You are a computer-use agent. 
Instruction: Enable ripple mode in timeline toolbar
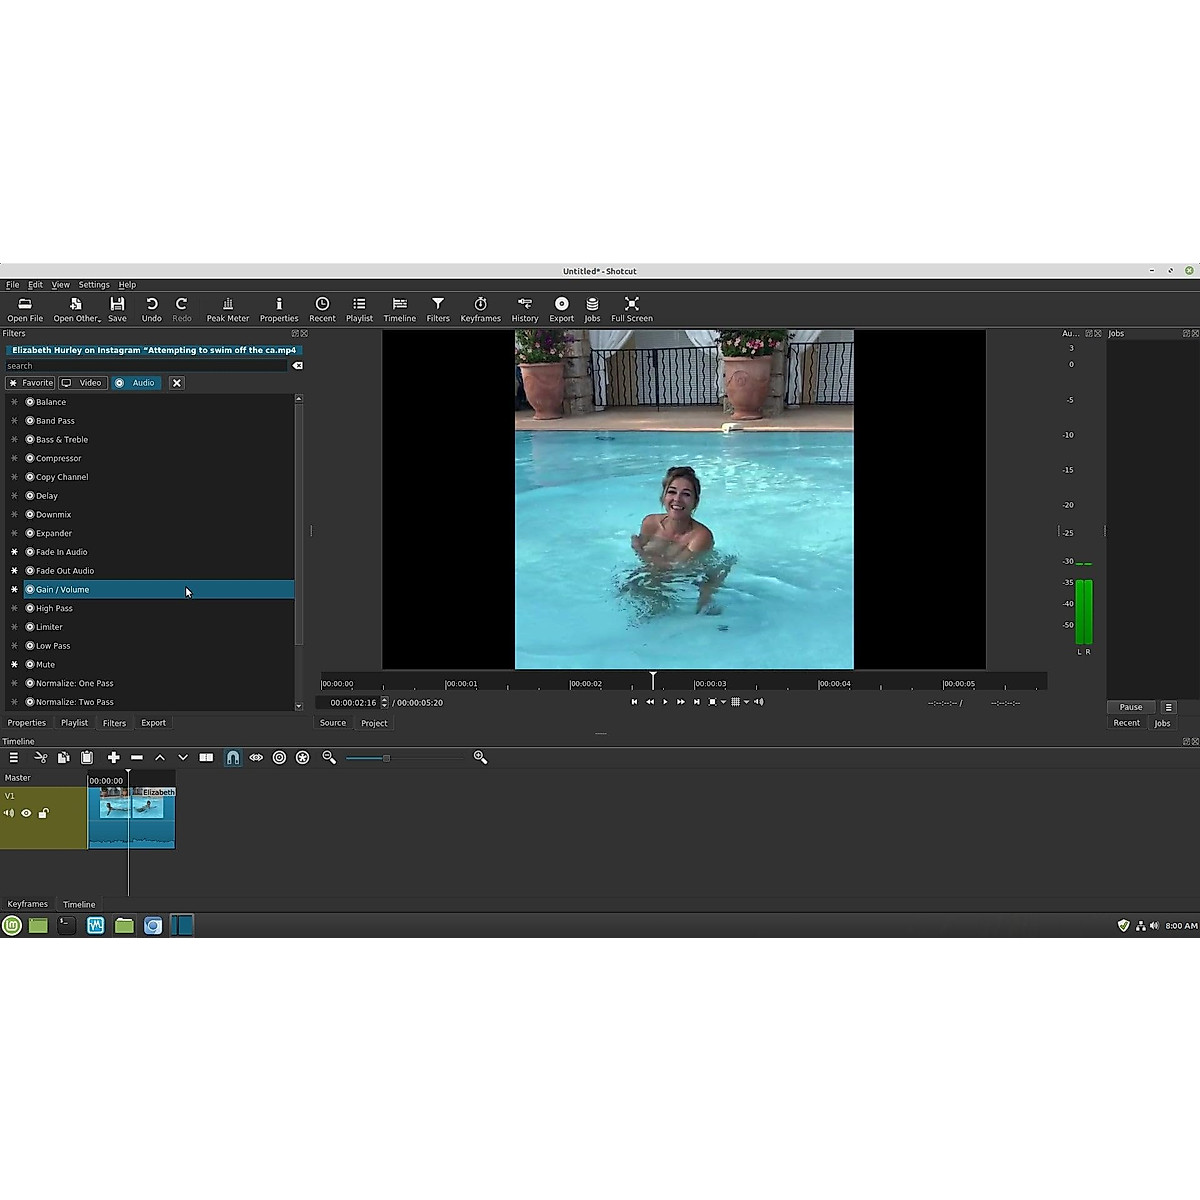point(279,758)
